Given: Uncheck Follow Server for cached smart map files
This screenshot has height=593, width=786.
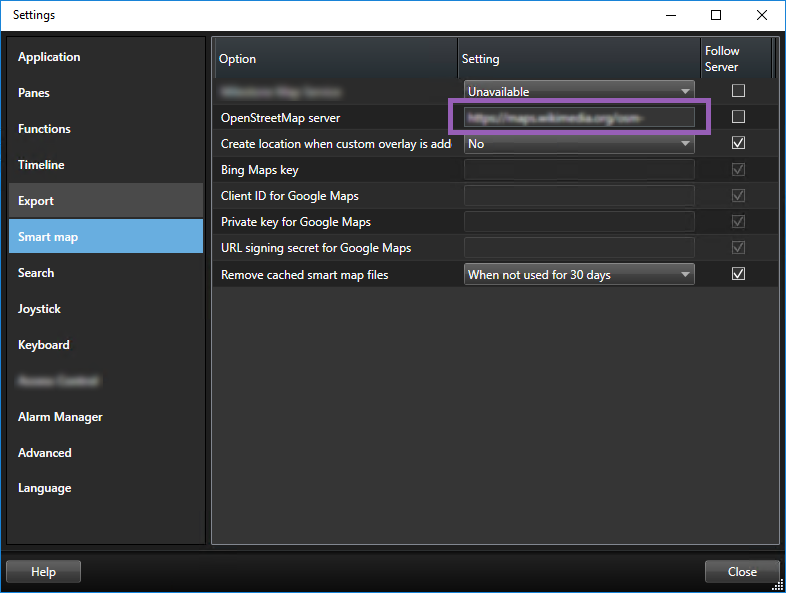Looking at the screenshot, I should (738, 274).
